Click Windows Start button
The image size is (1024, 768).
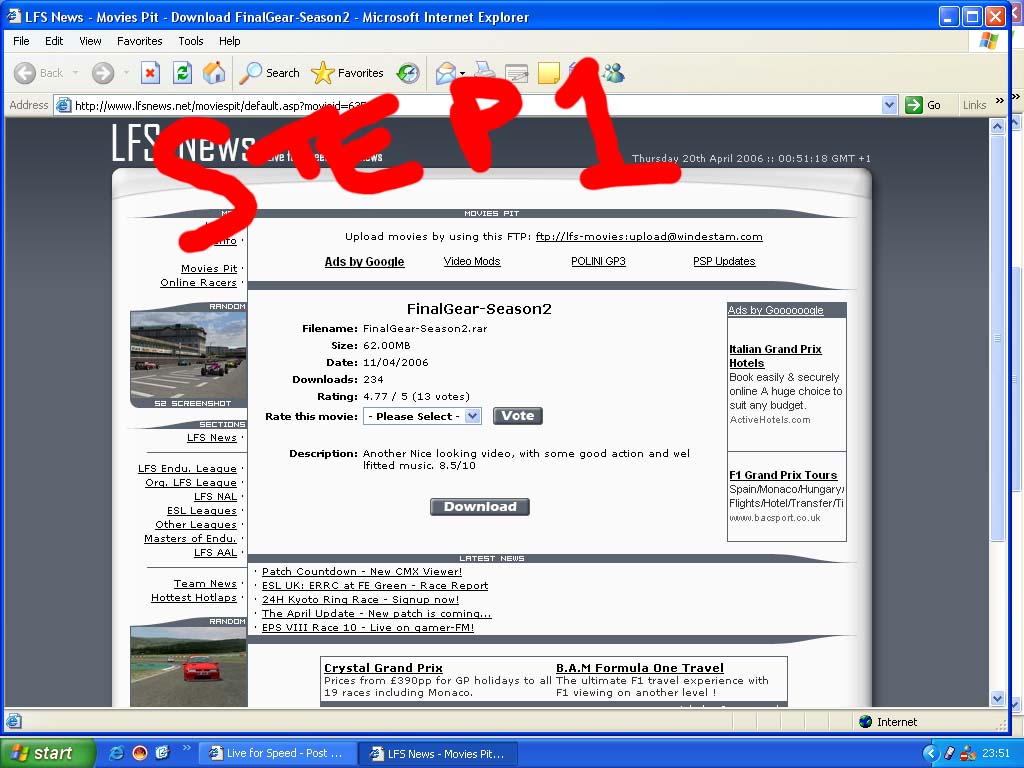pyautogui.click(x=48, y=753)
